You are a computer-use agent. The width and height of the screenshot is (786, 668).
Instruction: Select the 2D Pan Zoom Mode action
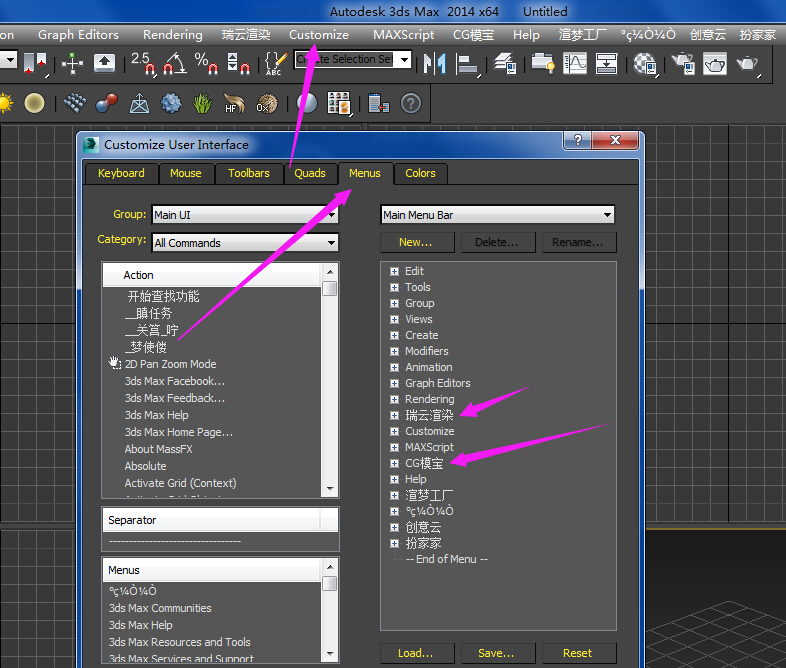(x=170, y=364)
